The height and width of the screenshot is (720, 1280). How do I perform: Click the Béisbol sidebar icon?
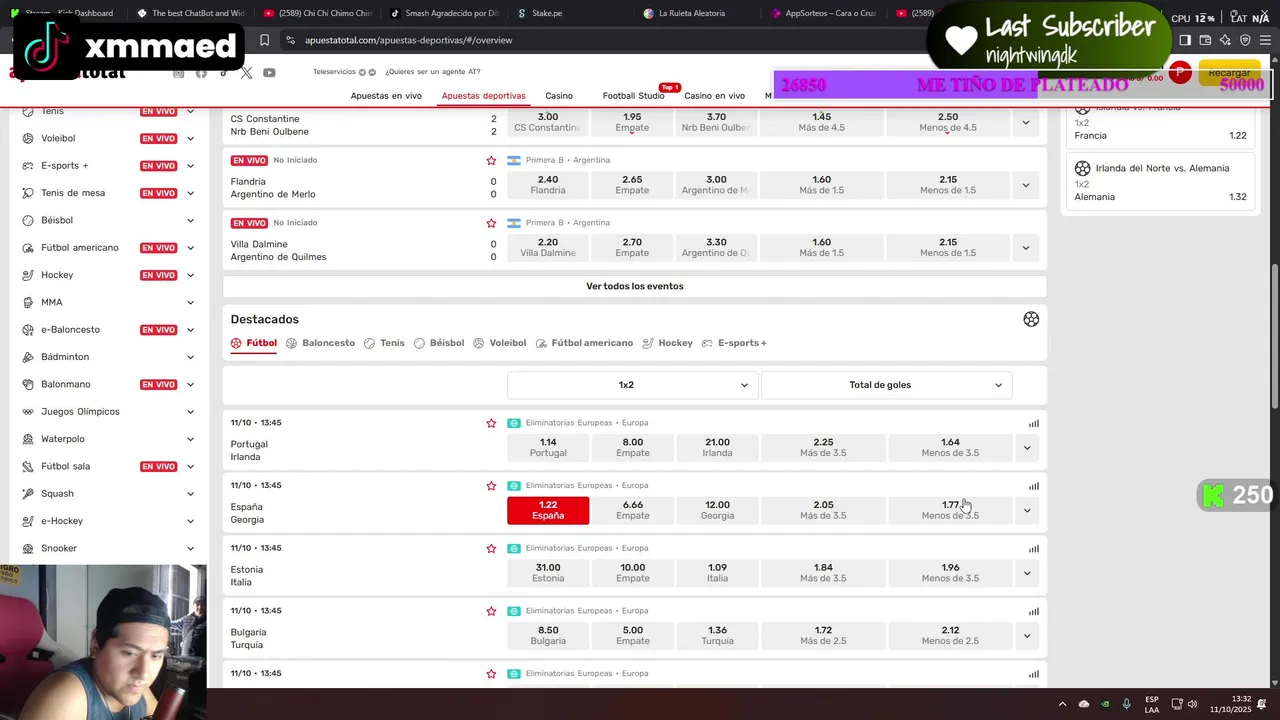coord(28,220)
